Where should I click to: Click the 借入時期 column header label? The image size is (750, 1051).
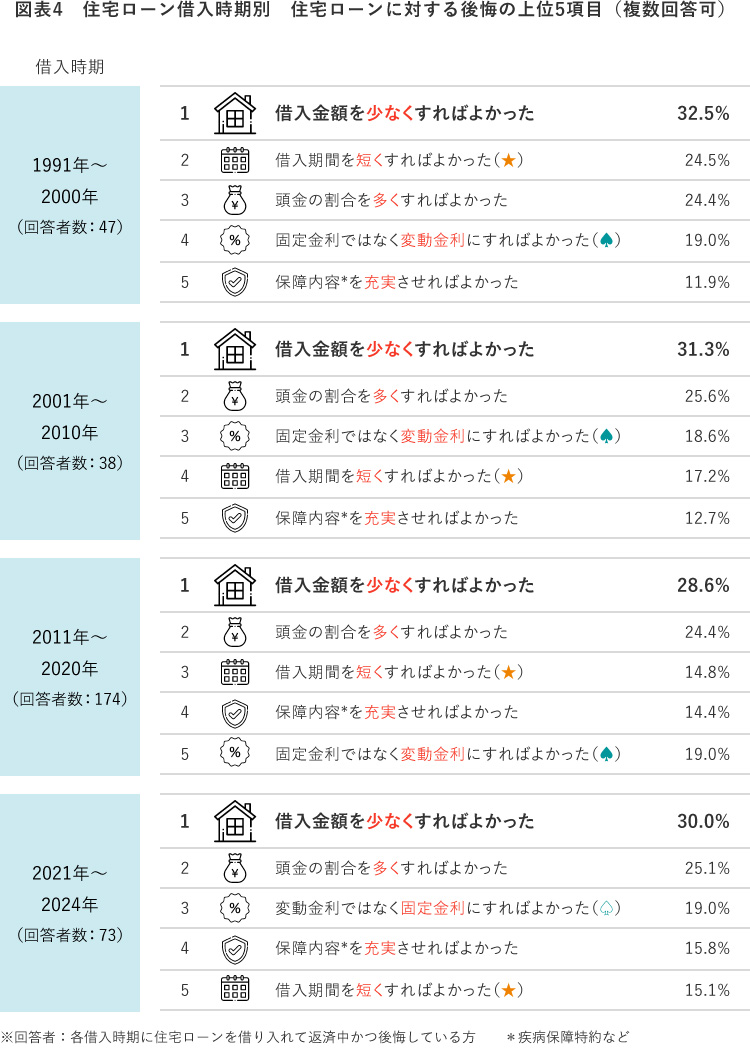point(70,67)
